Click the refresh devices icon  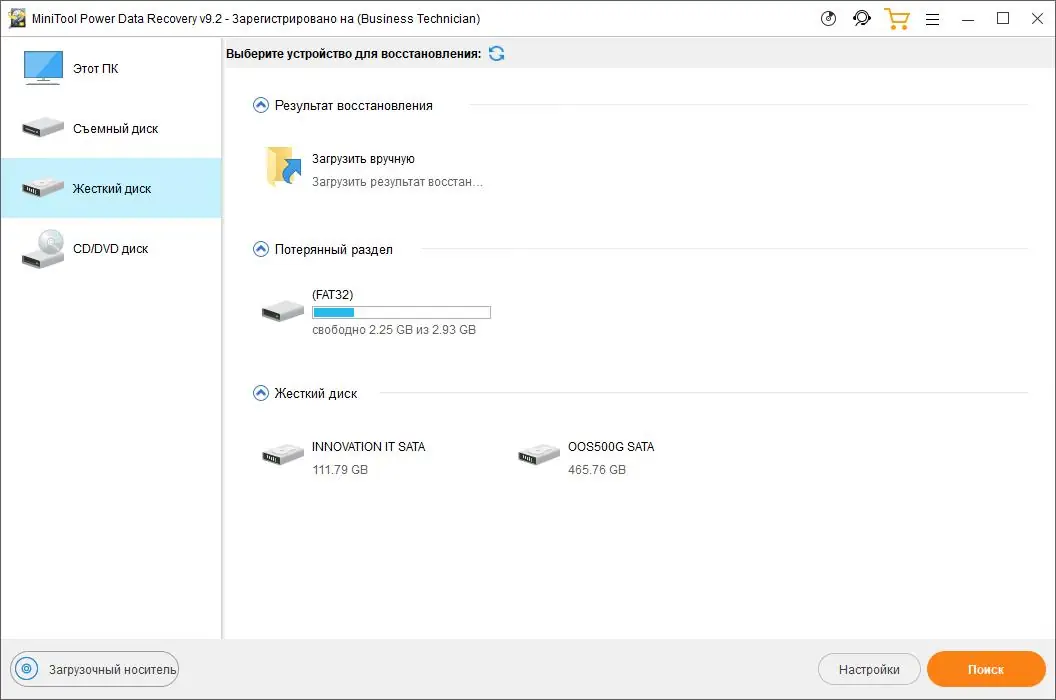pos(496,53)
